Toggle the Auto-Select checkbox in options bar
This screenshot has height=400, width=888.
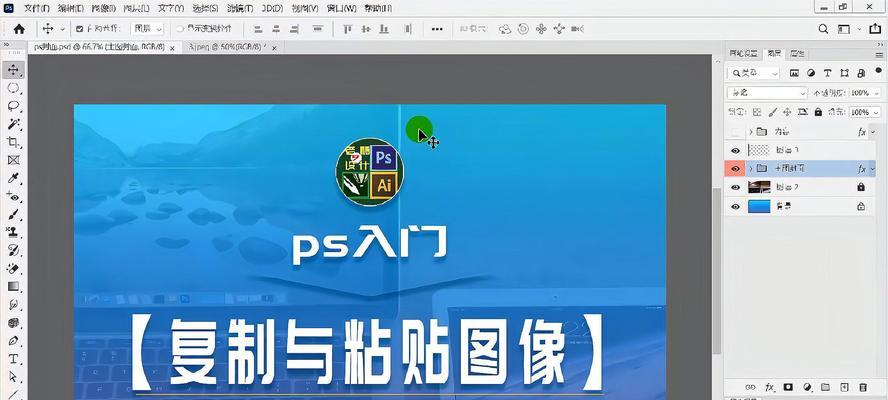(79, 29)
